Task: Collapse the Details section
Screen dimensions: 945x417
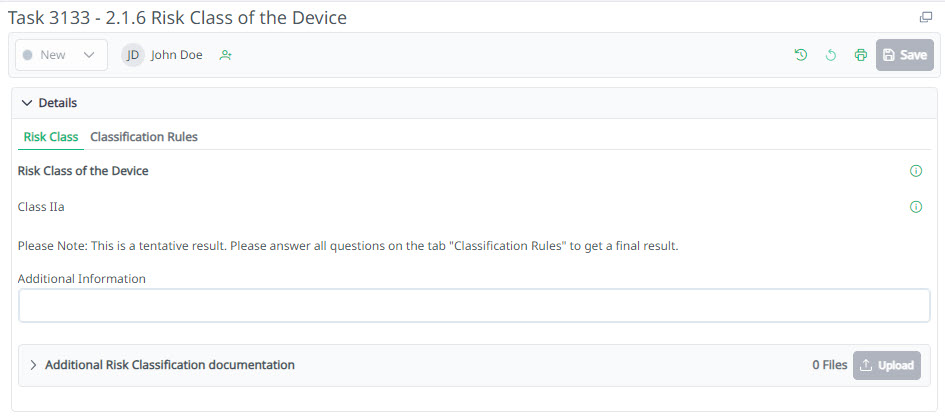Action: [x=27, y=103]
